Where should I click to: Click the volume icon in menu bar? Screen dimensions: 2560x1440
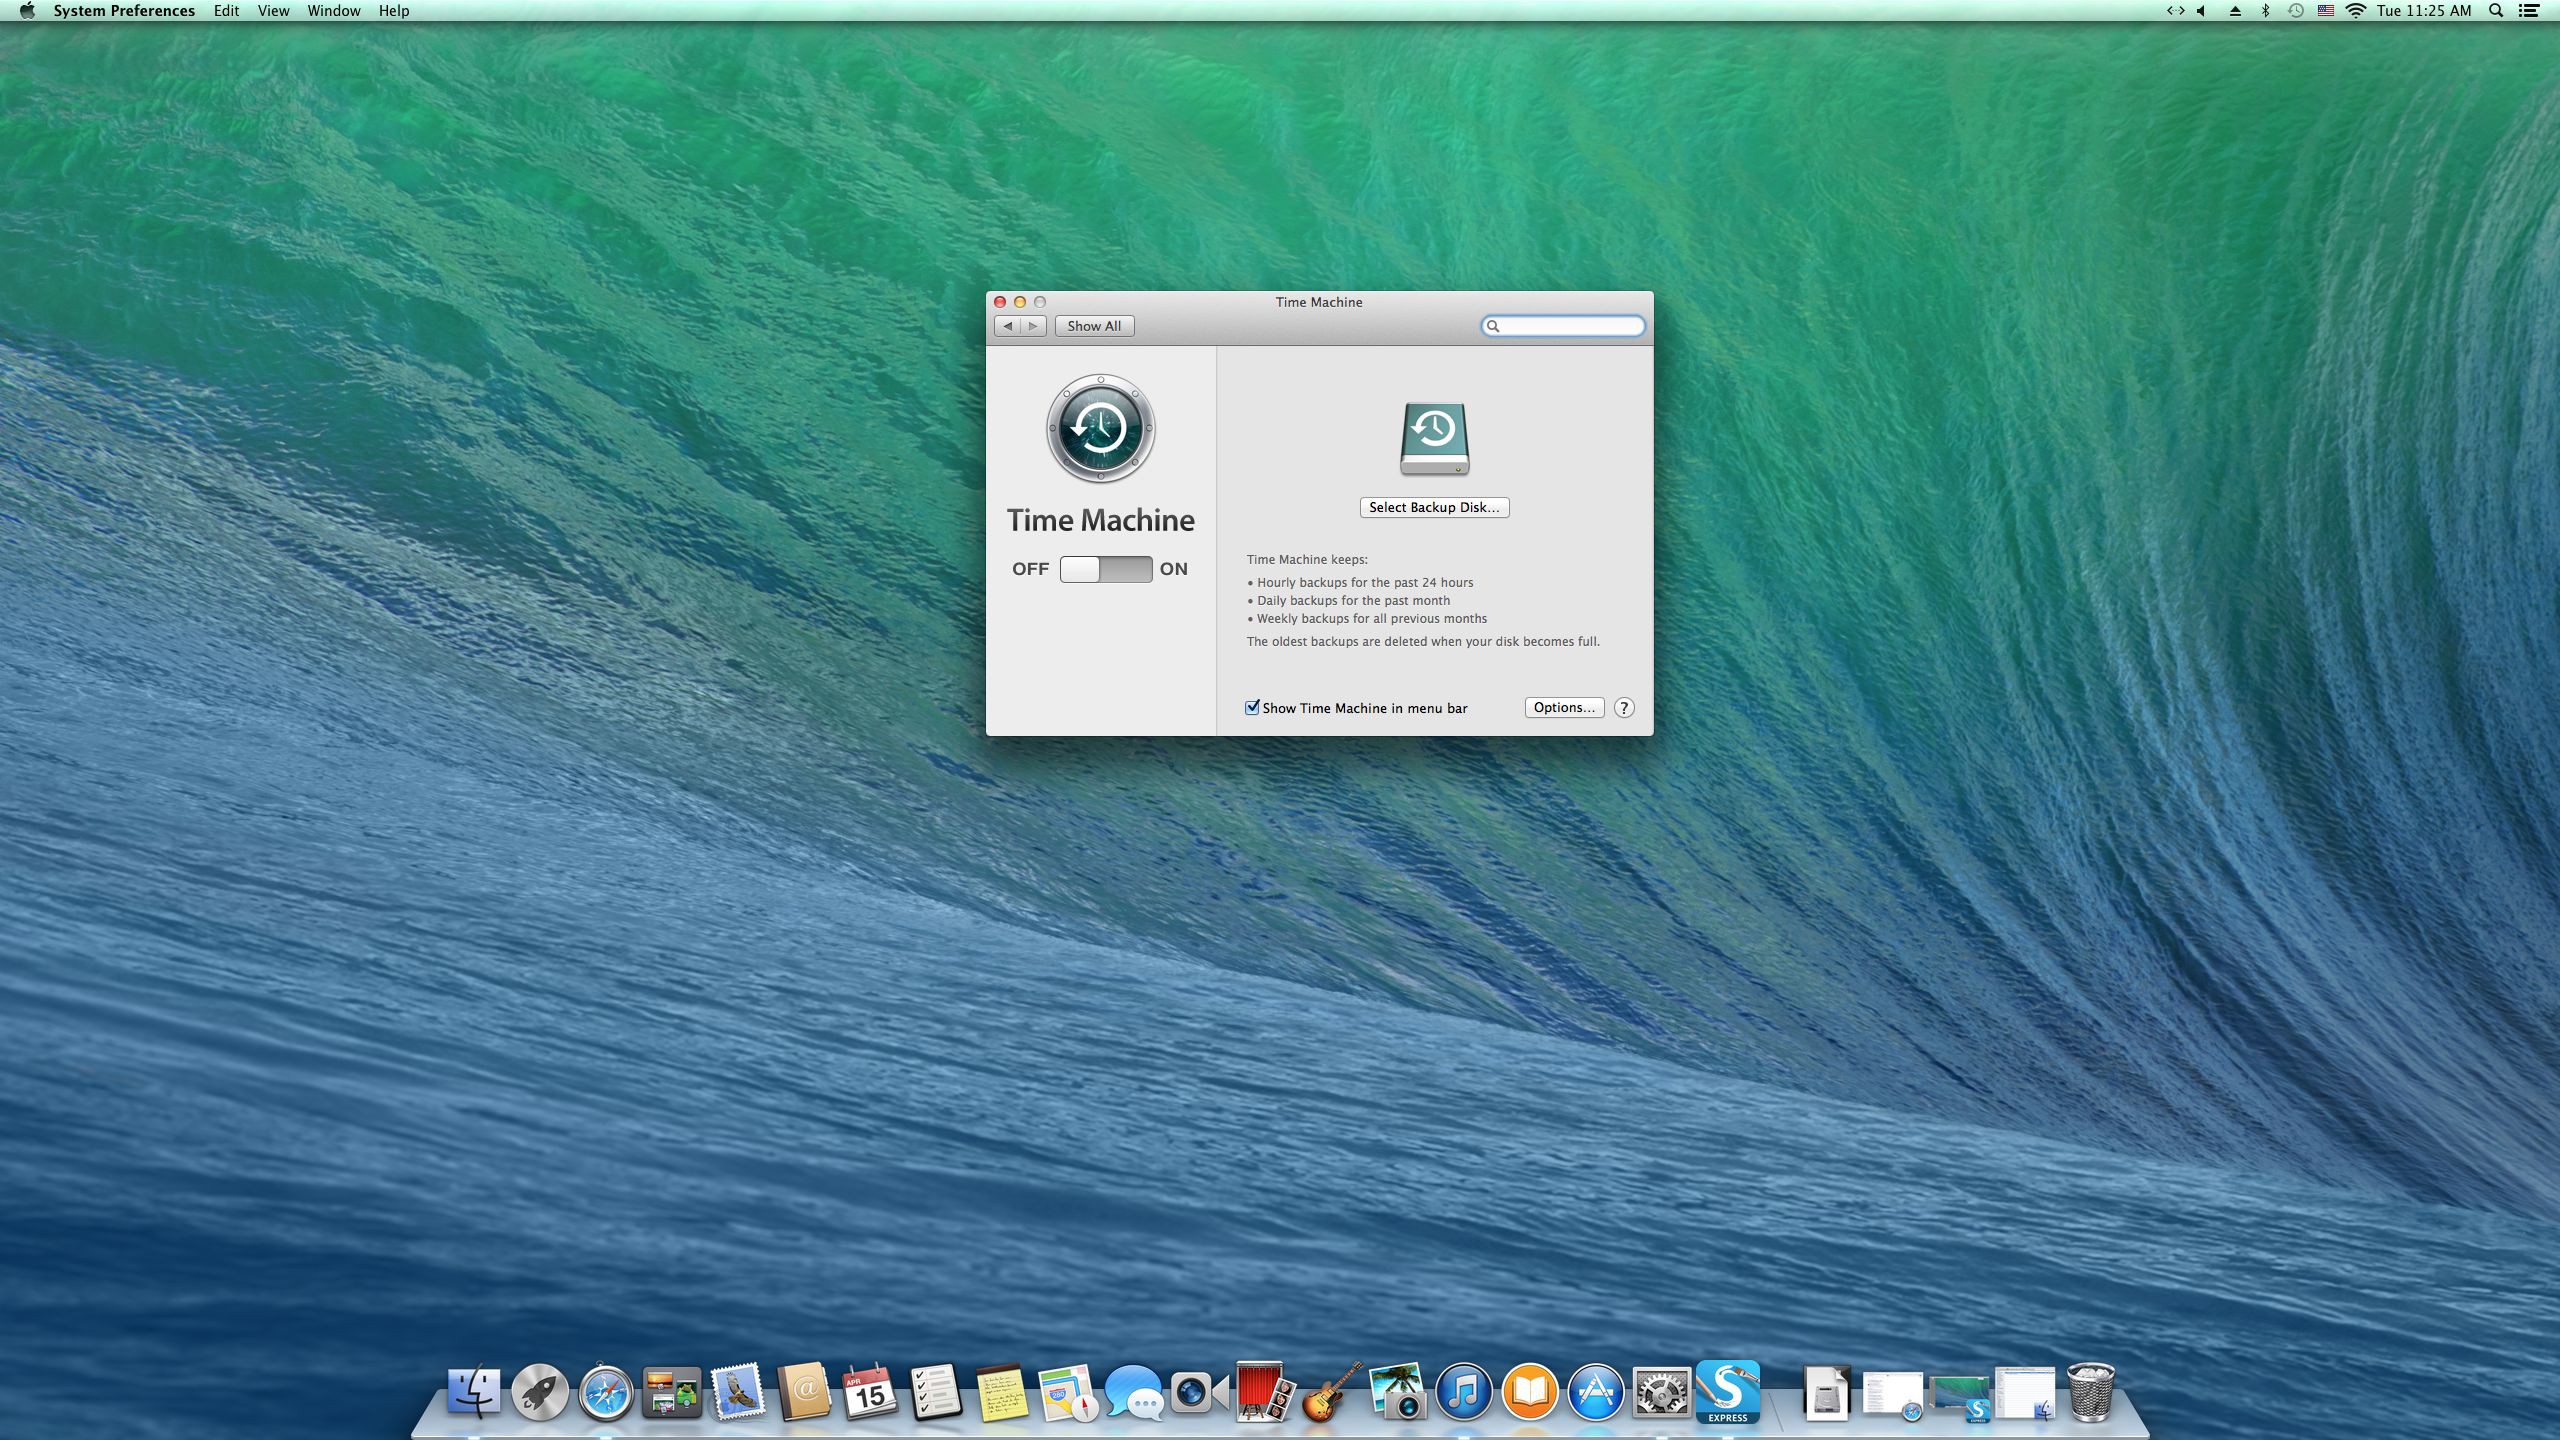tap(2201, 11)
